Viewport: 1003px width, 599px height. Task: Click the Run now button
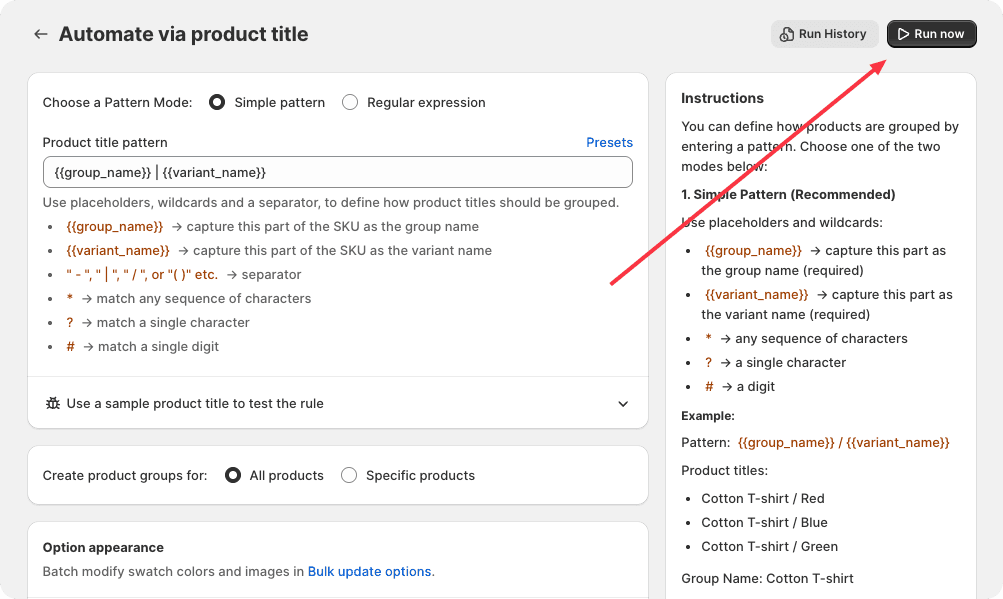click(x=931, y=34)
